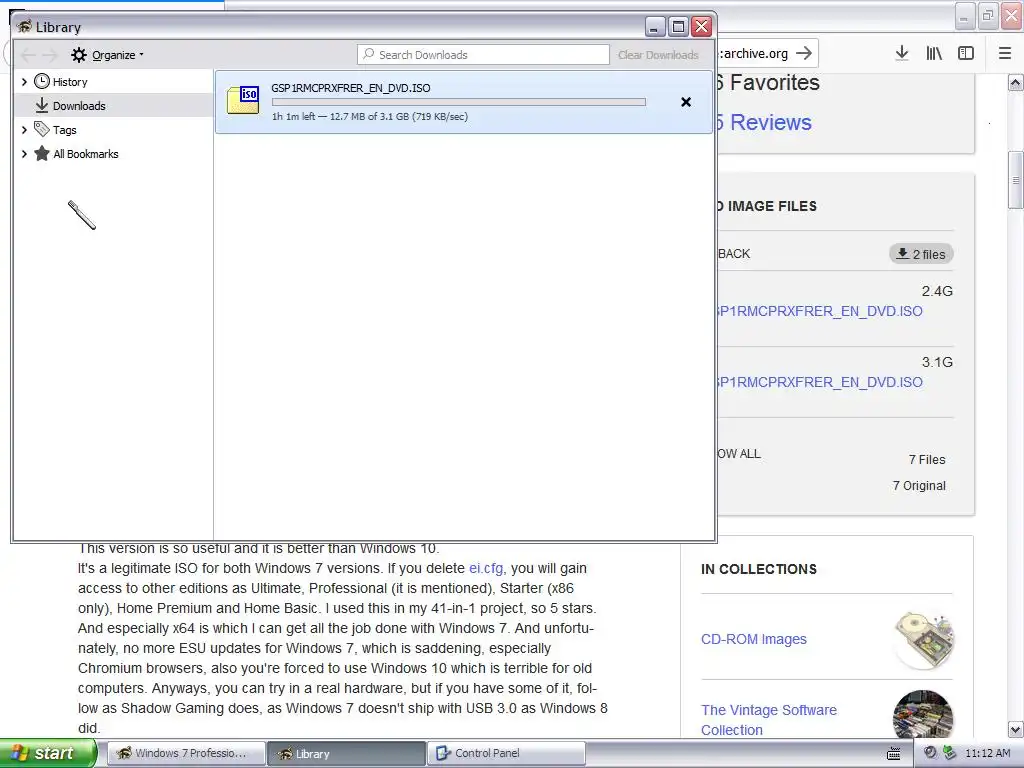
Task: Toggle the Firefox sidebar icon
Action: (x=966, y=53)
